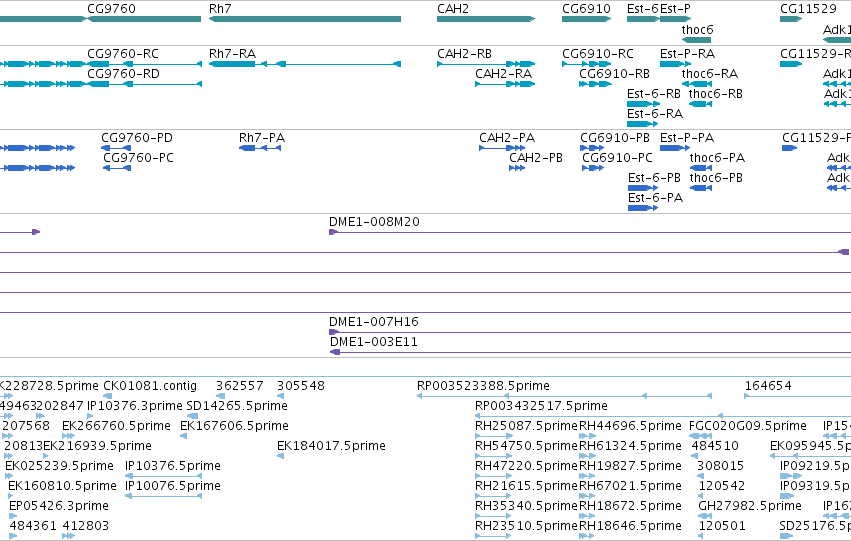Click EST feature 412803
The height and width of the screenshot is (541, 851).
tap(86, 526)
